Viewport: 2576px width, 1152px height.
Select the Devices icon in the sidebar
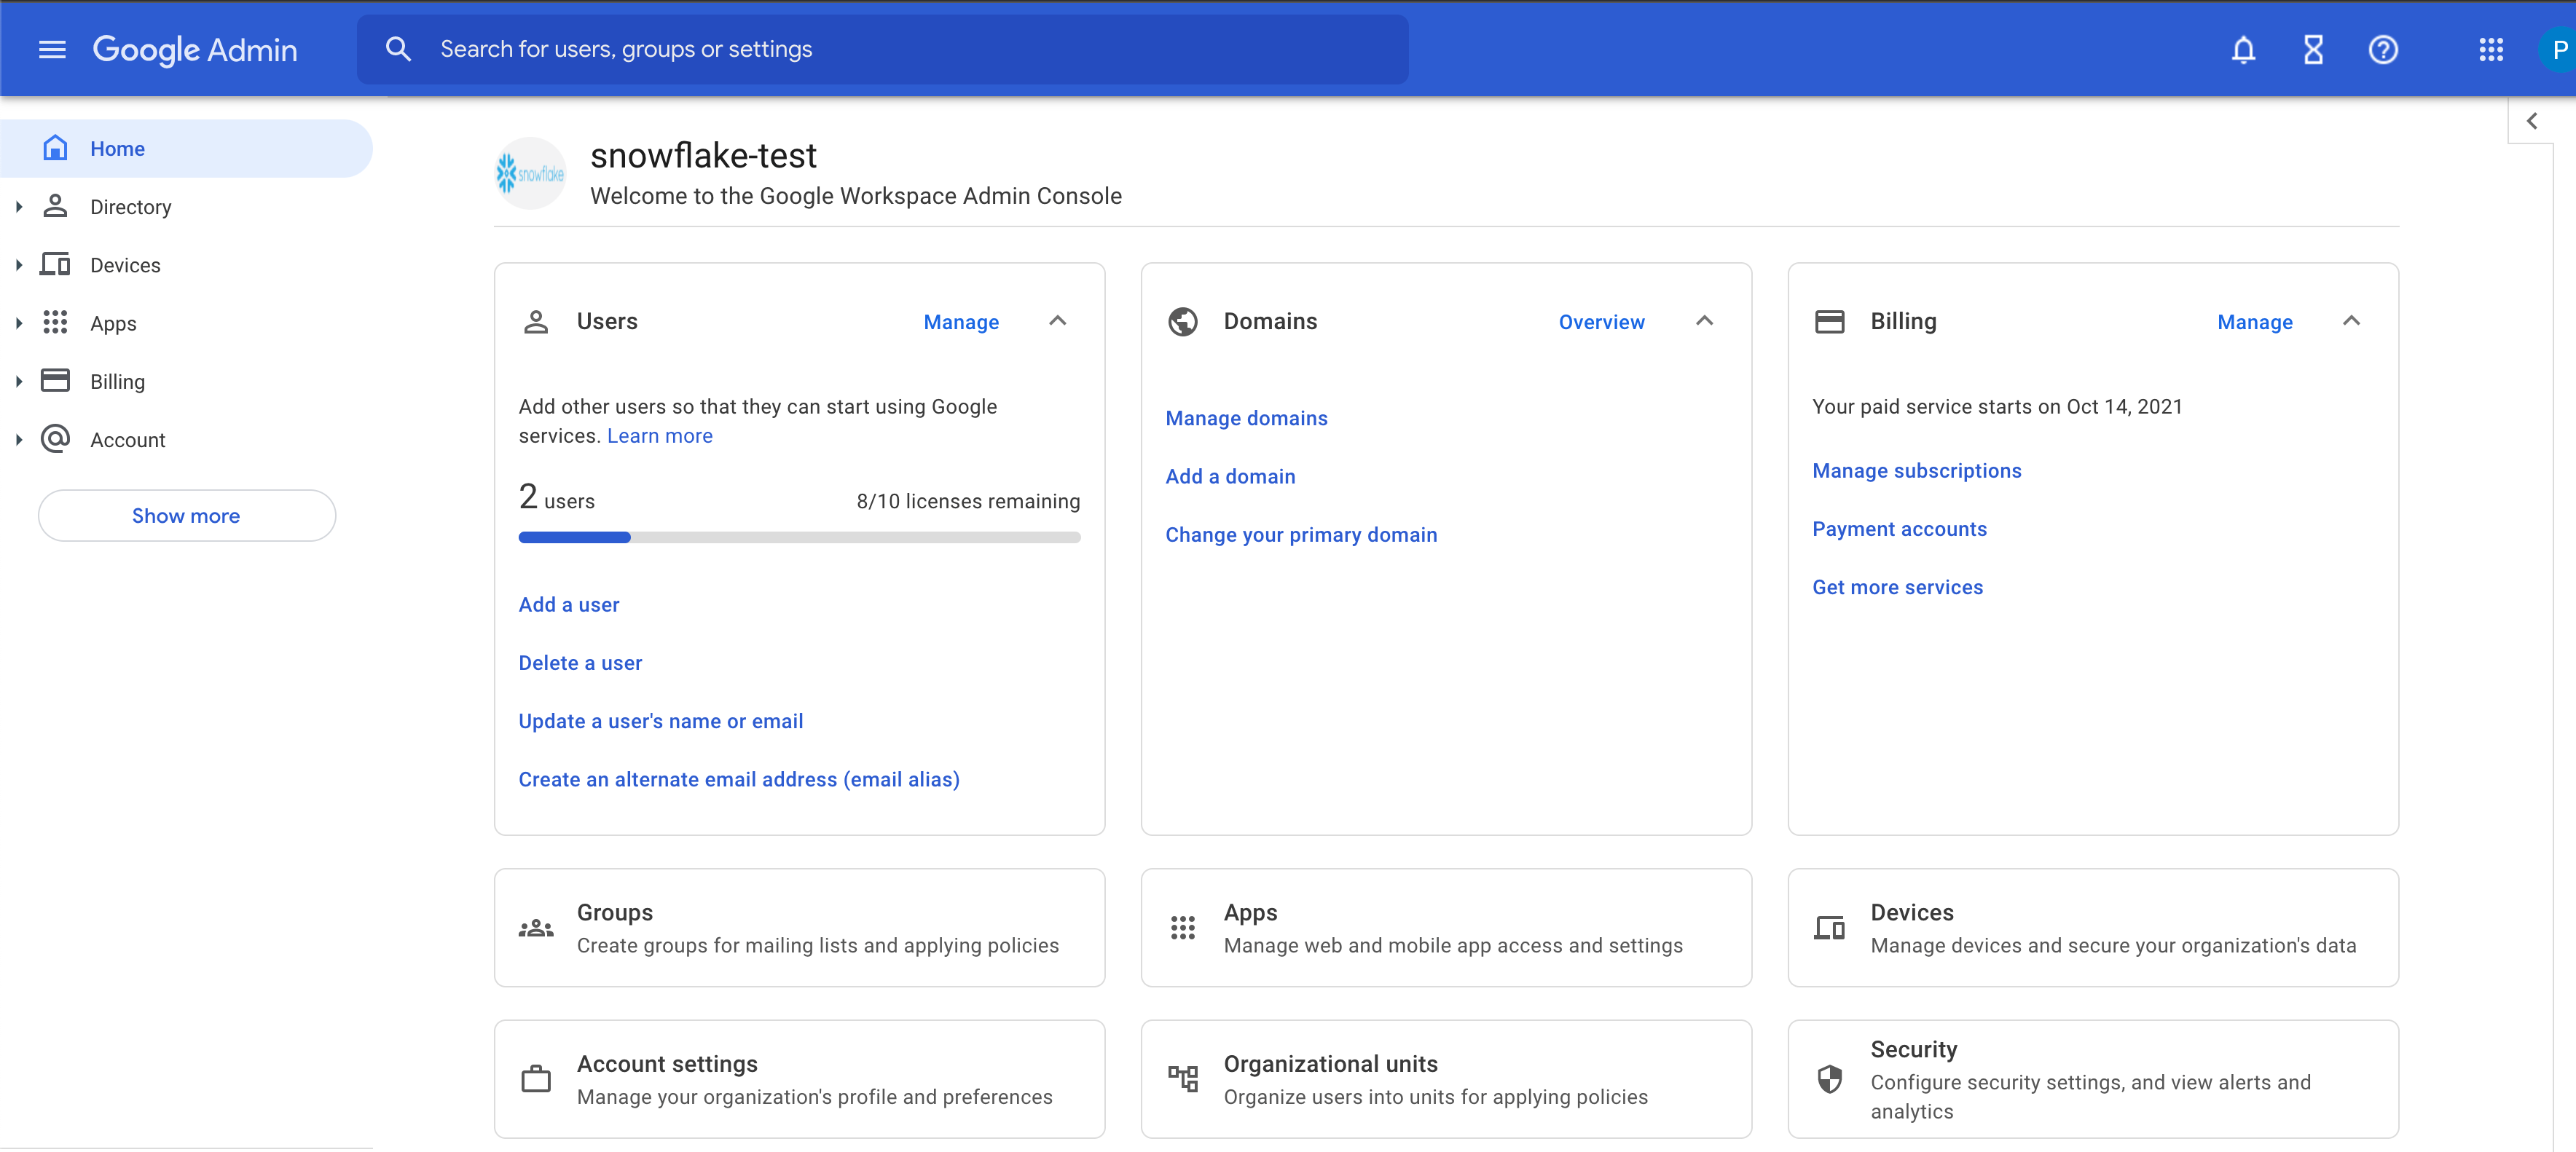click(55, 264)
